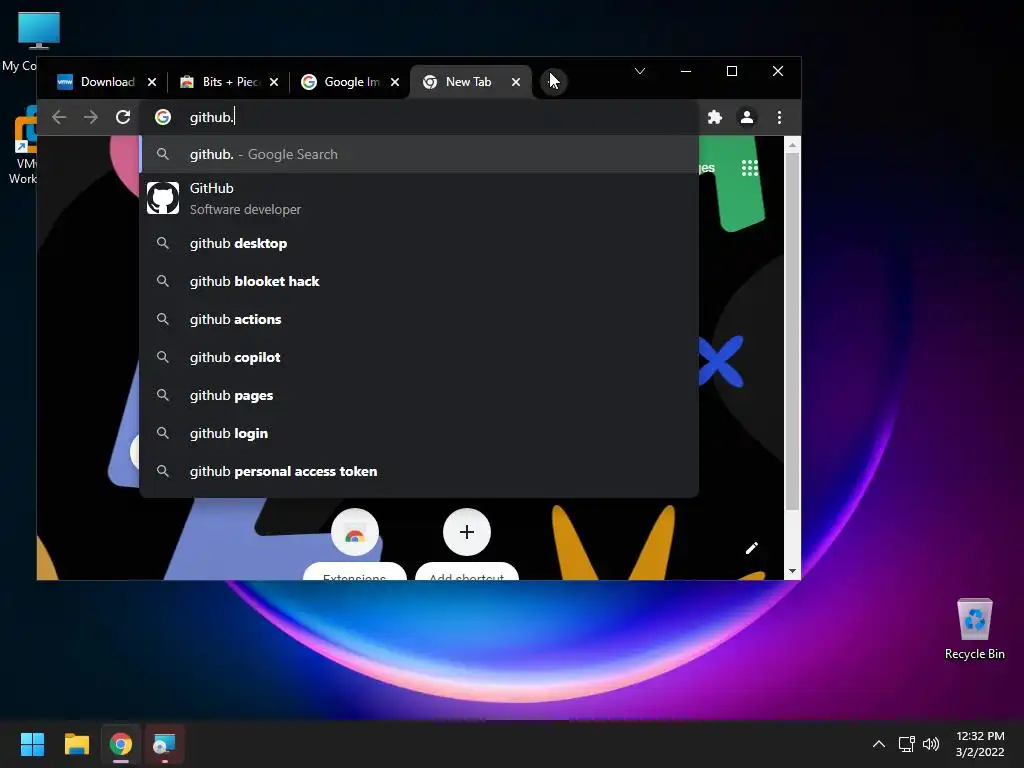The image size is (1024, 768).
Task: Click the address bar containing github.
Action: tap(419, 117)
